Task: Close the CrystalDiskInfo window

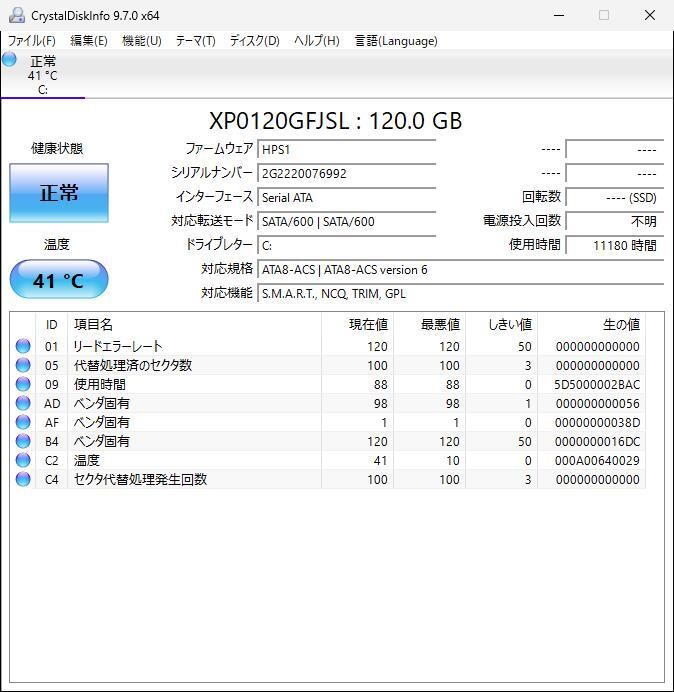Action: [x=650, y=15]
